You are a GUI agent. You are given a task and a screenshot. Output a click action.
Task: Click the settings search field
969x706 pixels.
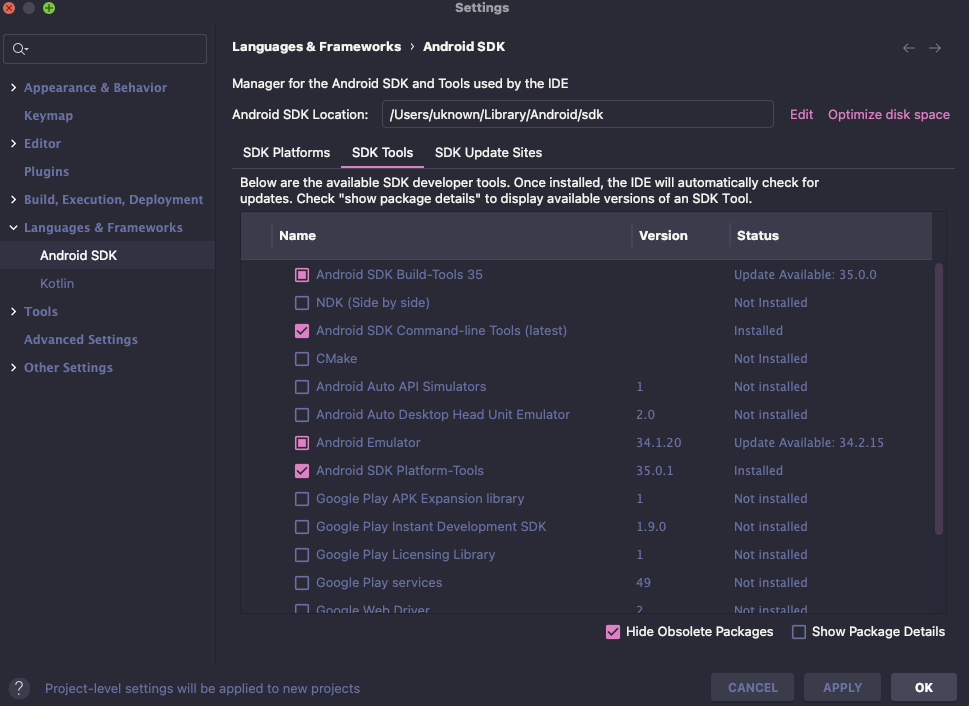(x=105, y=49)
